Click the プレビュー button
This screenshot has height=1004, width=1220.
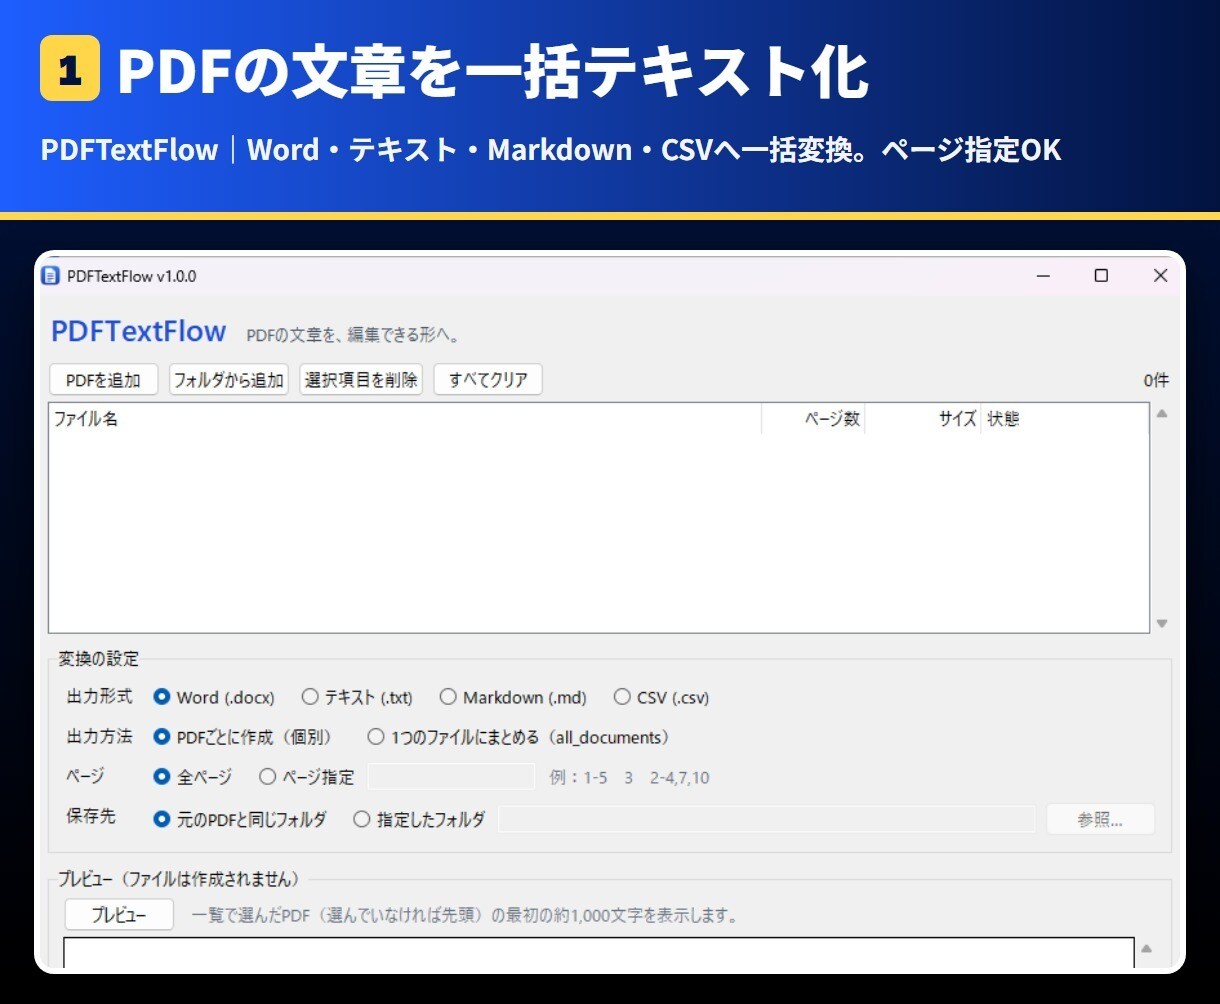pos(119,915)
